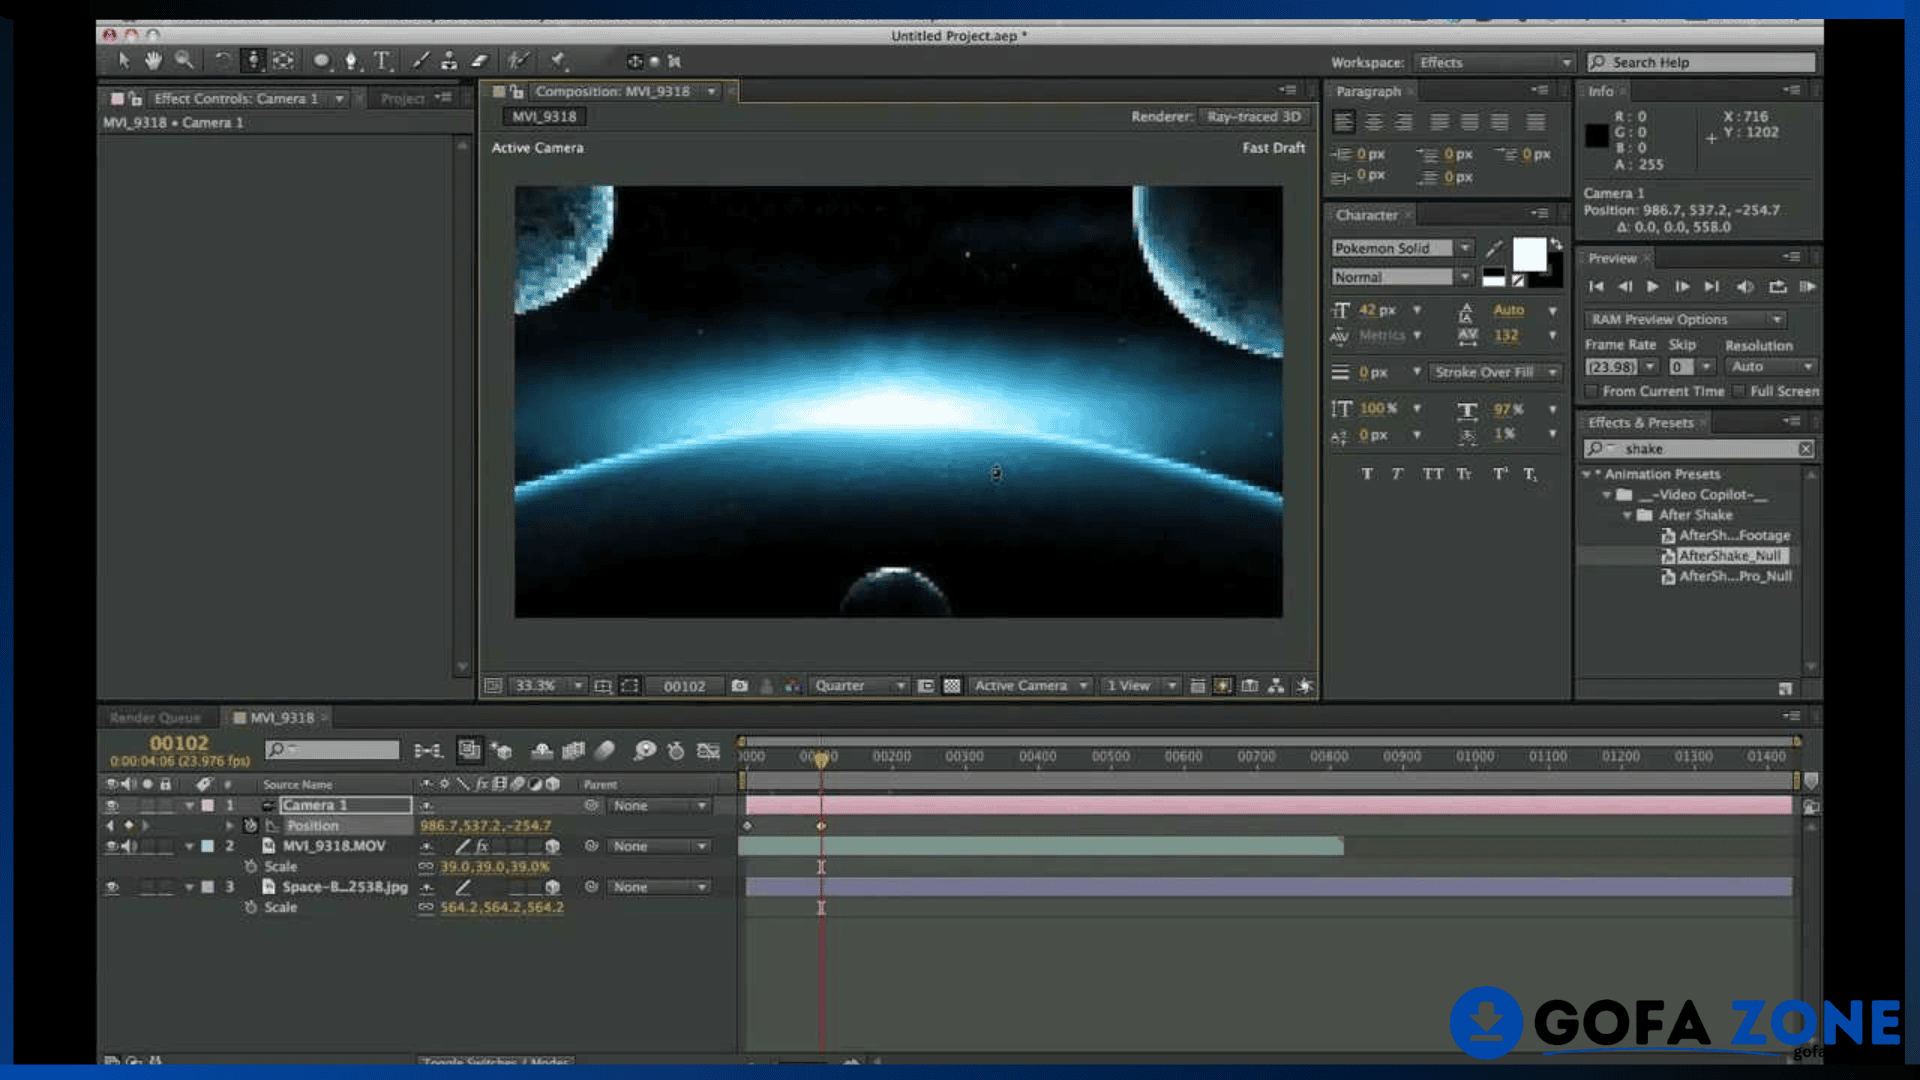Open the Quarter resolution dropdown
1920x1080 pixels.
point(858,686)
